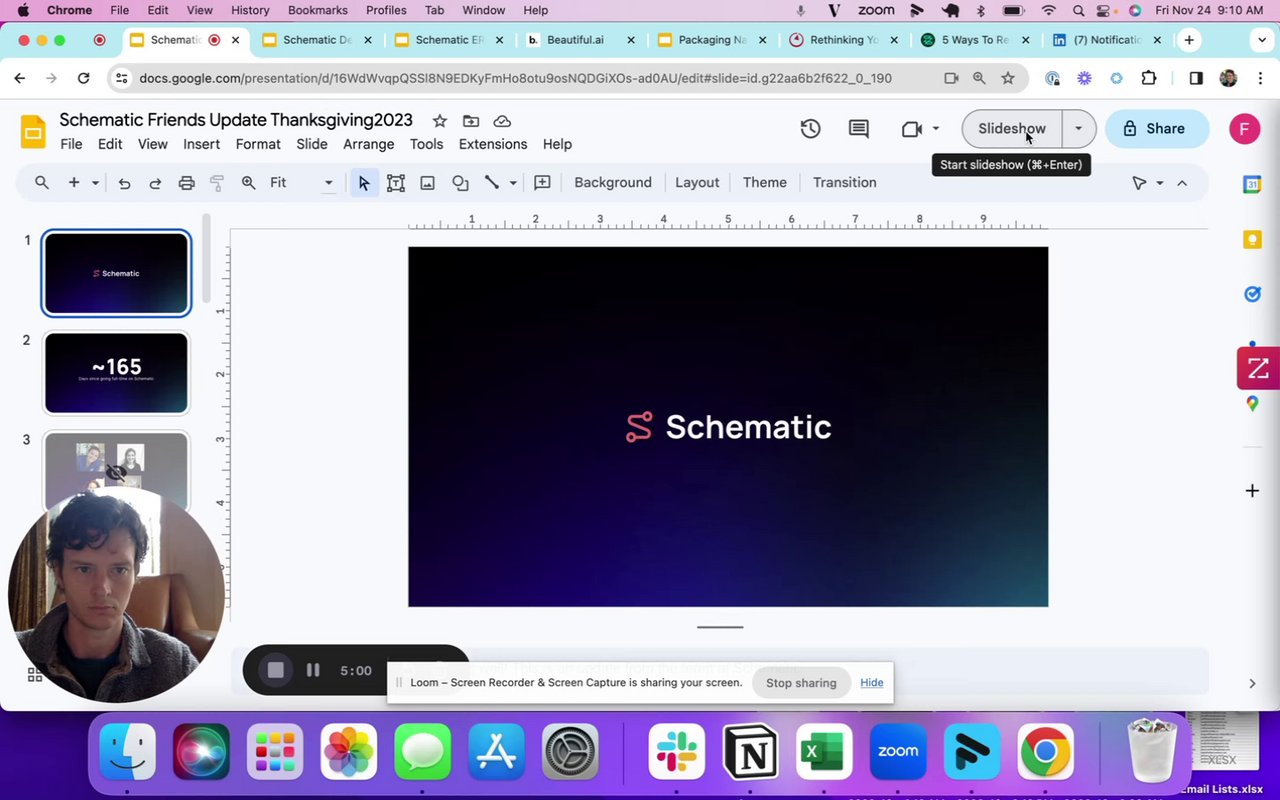Start the Slideshow

pos(1012,128)
